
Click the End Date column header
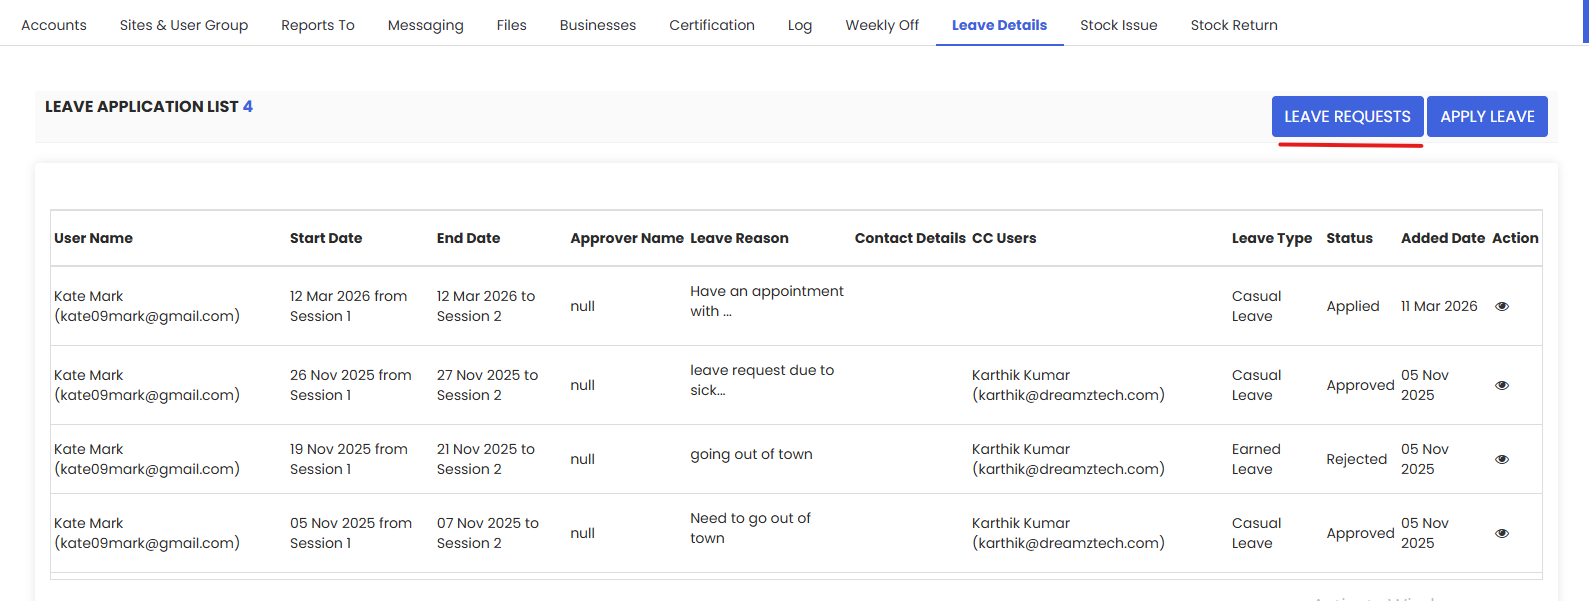(x=468, y=238)
